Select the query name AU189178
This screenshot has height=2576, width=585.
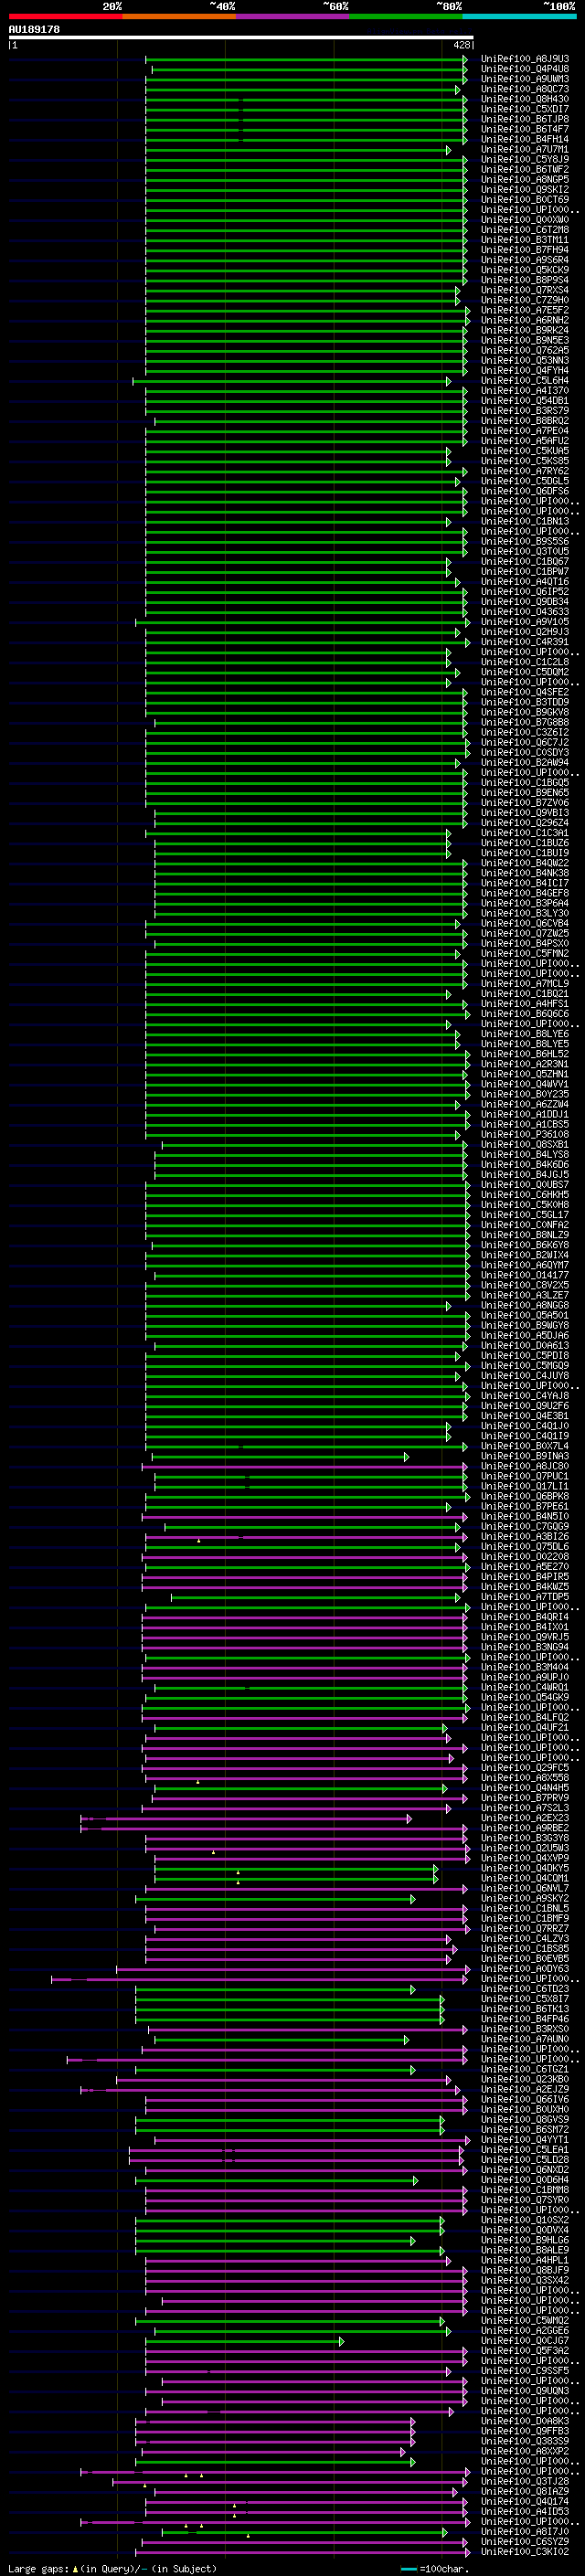click(34, 29)
